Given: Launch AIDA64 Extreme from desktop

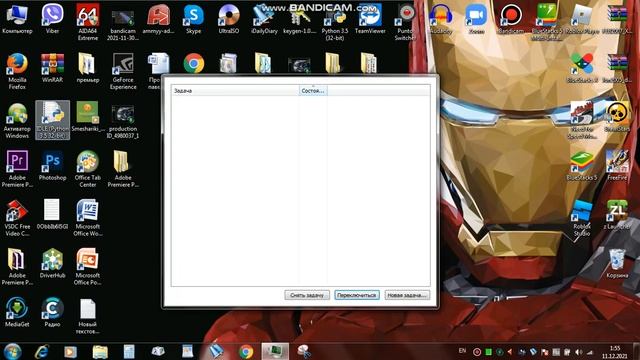Looking at the screenshot, I should tap(88, 22).
